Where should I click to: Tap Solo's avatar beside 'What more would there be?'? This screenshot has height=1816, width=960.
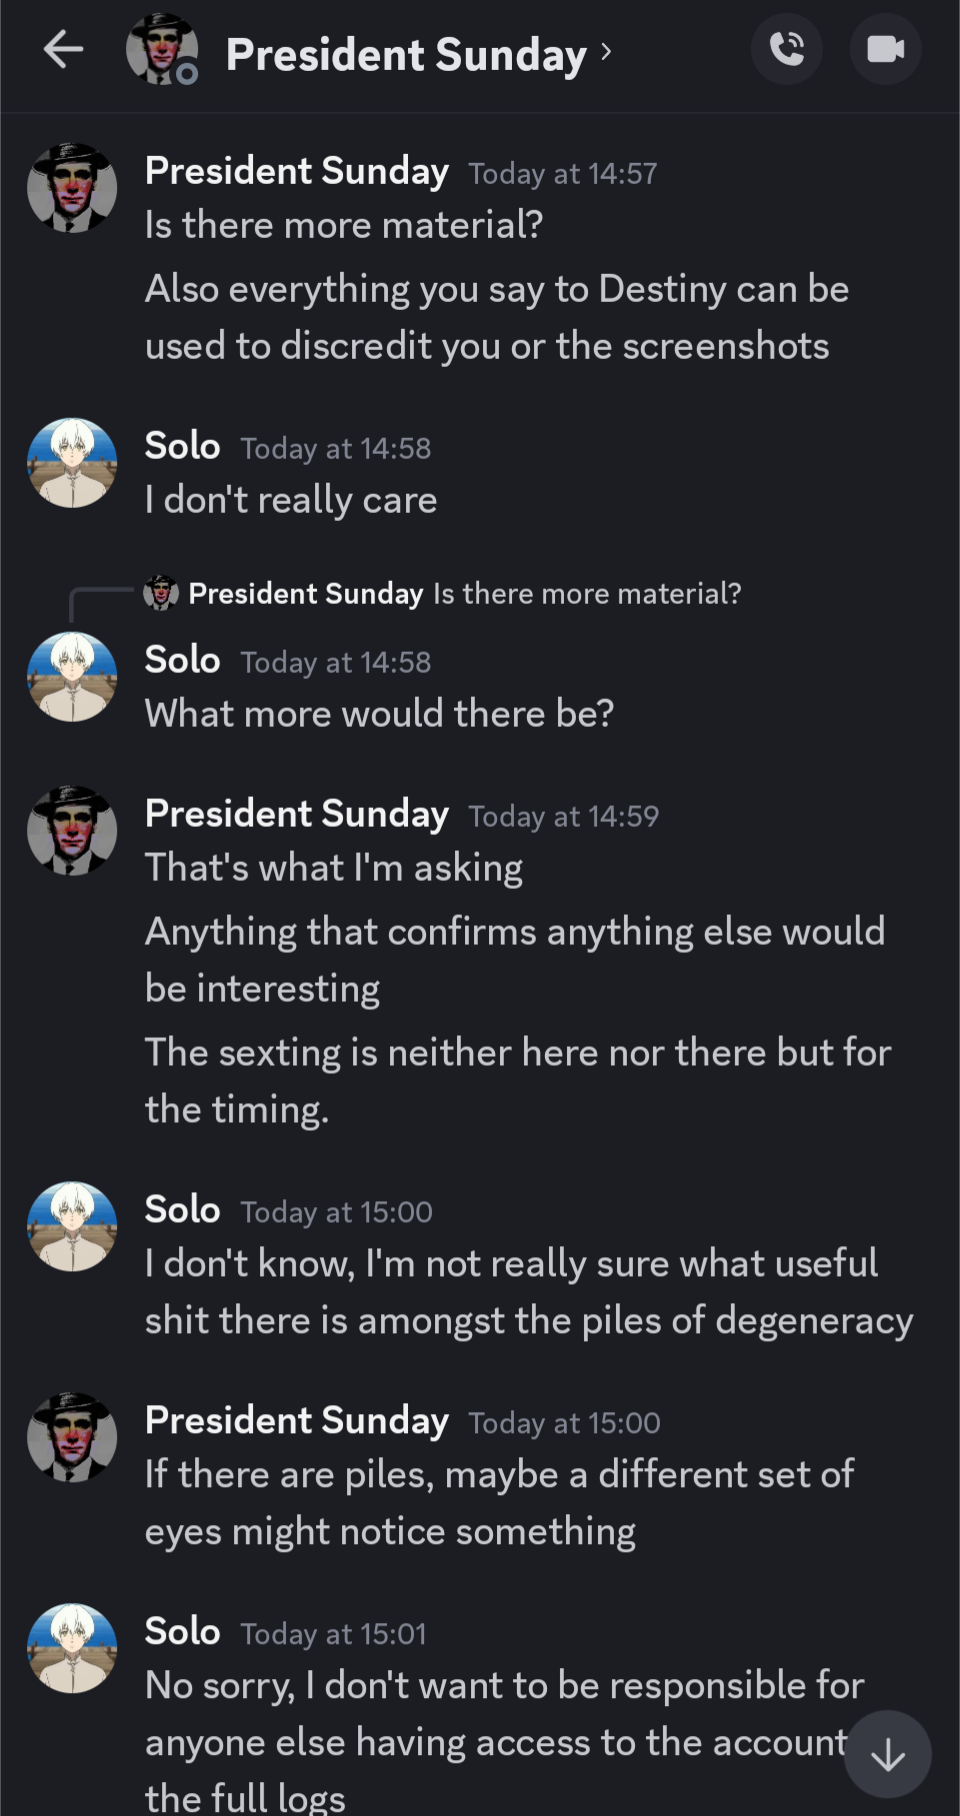click(x=72, y=677)
